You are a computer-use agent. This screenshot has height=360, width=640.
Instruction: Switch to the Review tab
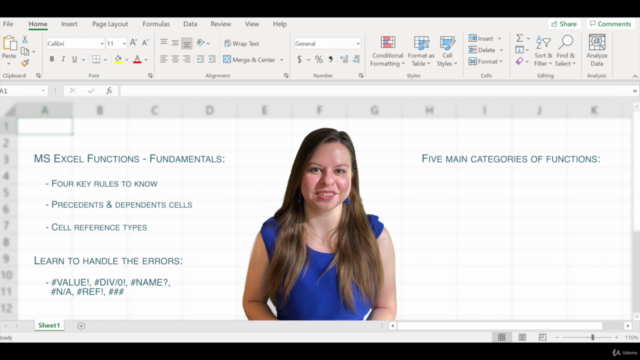pyautogui.click(x=221, y=24)
